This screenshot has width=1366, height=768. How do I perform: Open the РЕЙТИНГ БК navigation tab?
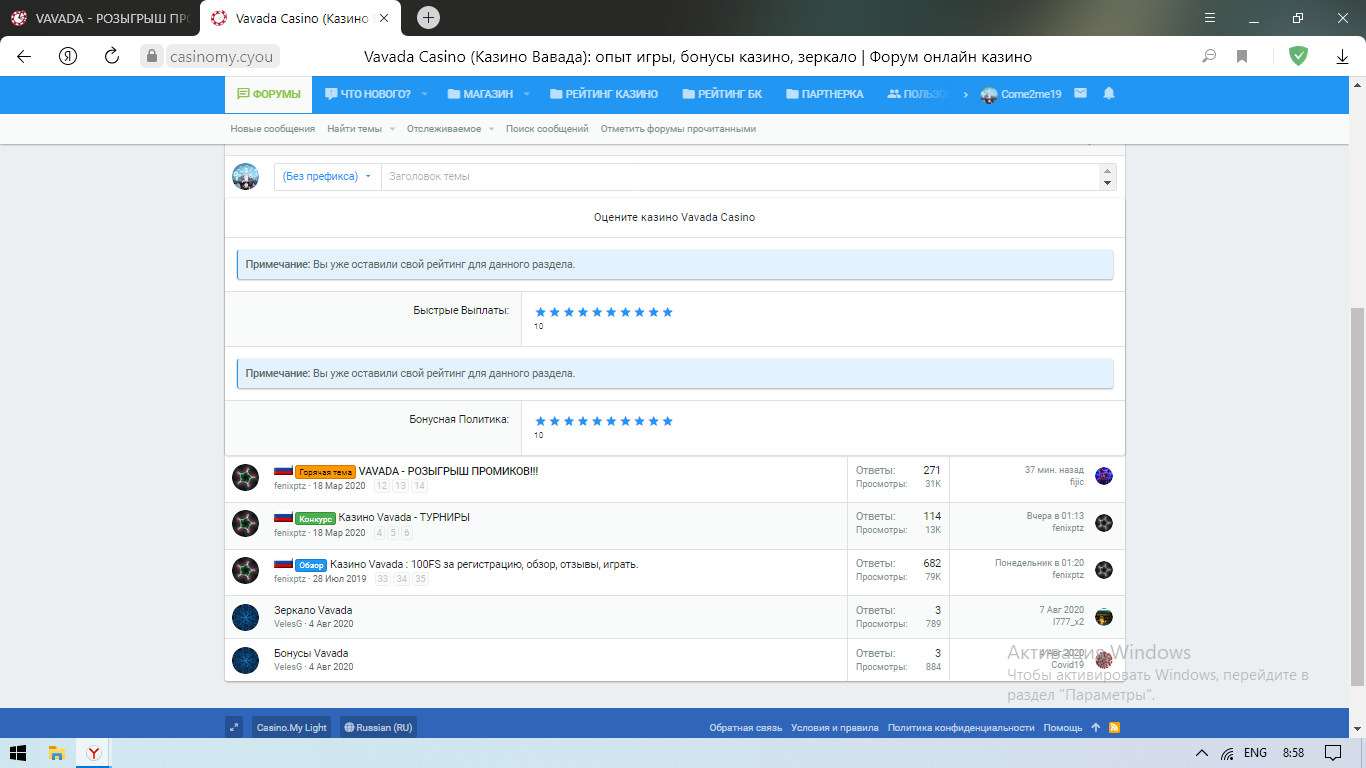point(722,94)
